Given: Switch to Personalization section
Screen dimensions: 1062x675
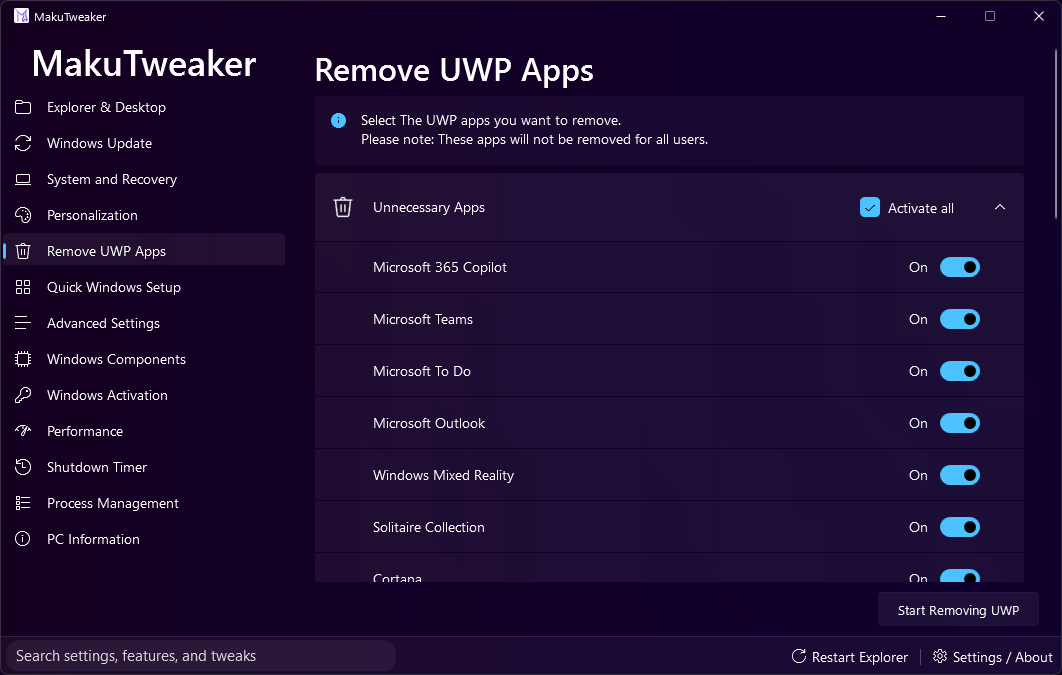Looking at the screenshot, I should [x=144, y=215].
